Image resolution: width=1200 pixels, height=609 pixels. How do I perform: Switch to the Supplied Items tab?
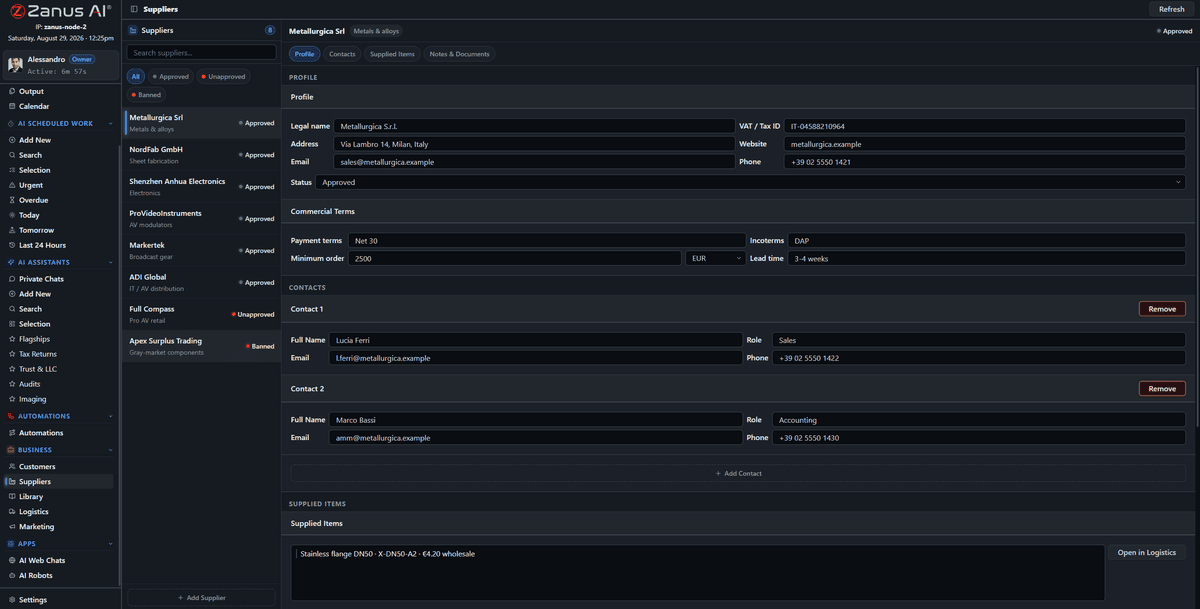pos(392,54)
